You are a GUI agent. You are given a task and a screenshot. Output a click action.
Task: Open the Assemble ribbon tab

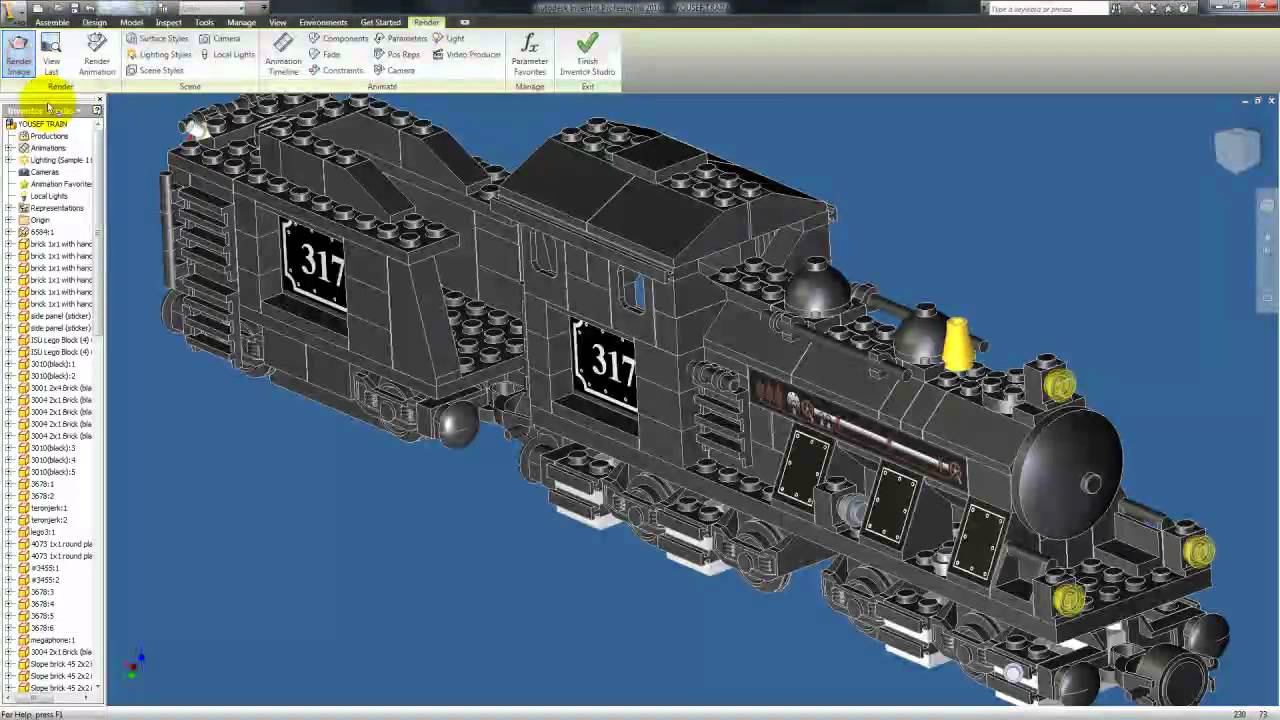(x=52, y=22)
